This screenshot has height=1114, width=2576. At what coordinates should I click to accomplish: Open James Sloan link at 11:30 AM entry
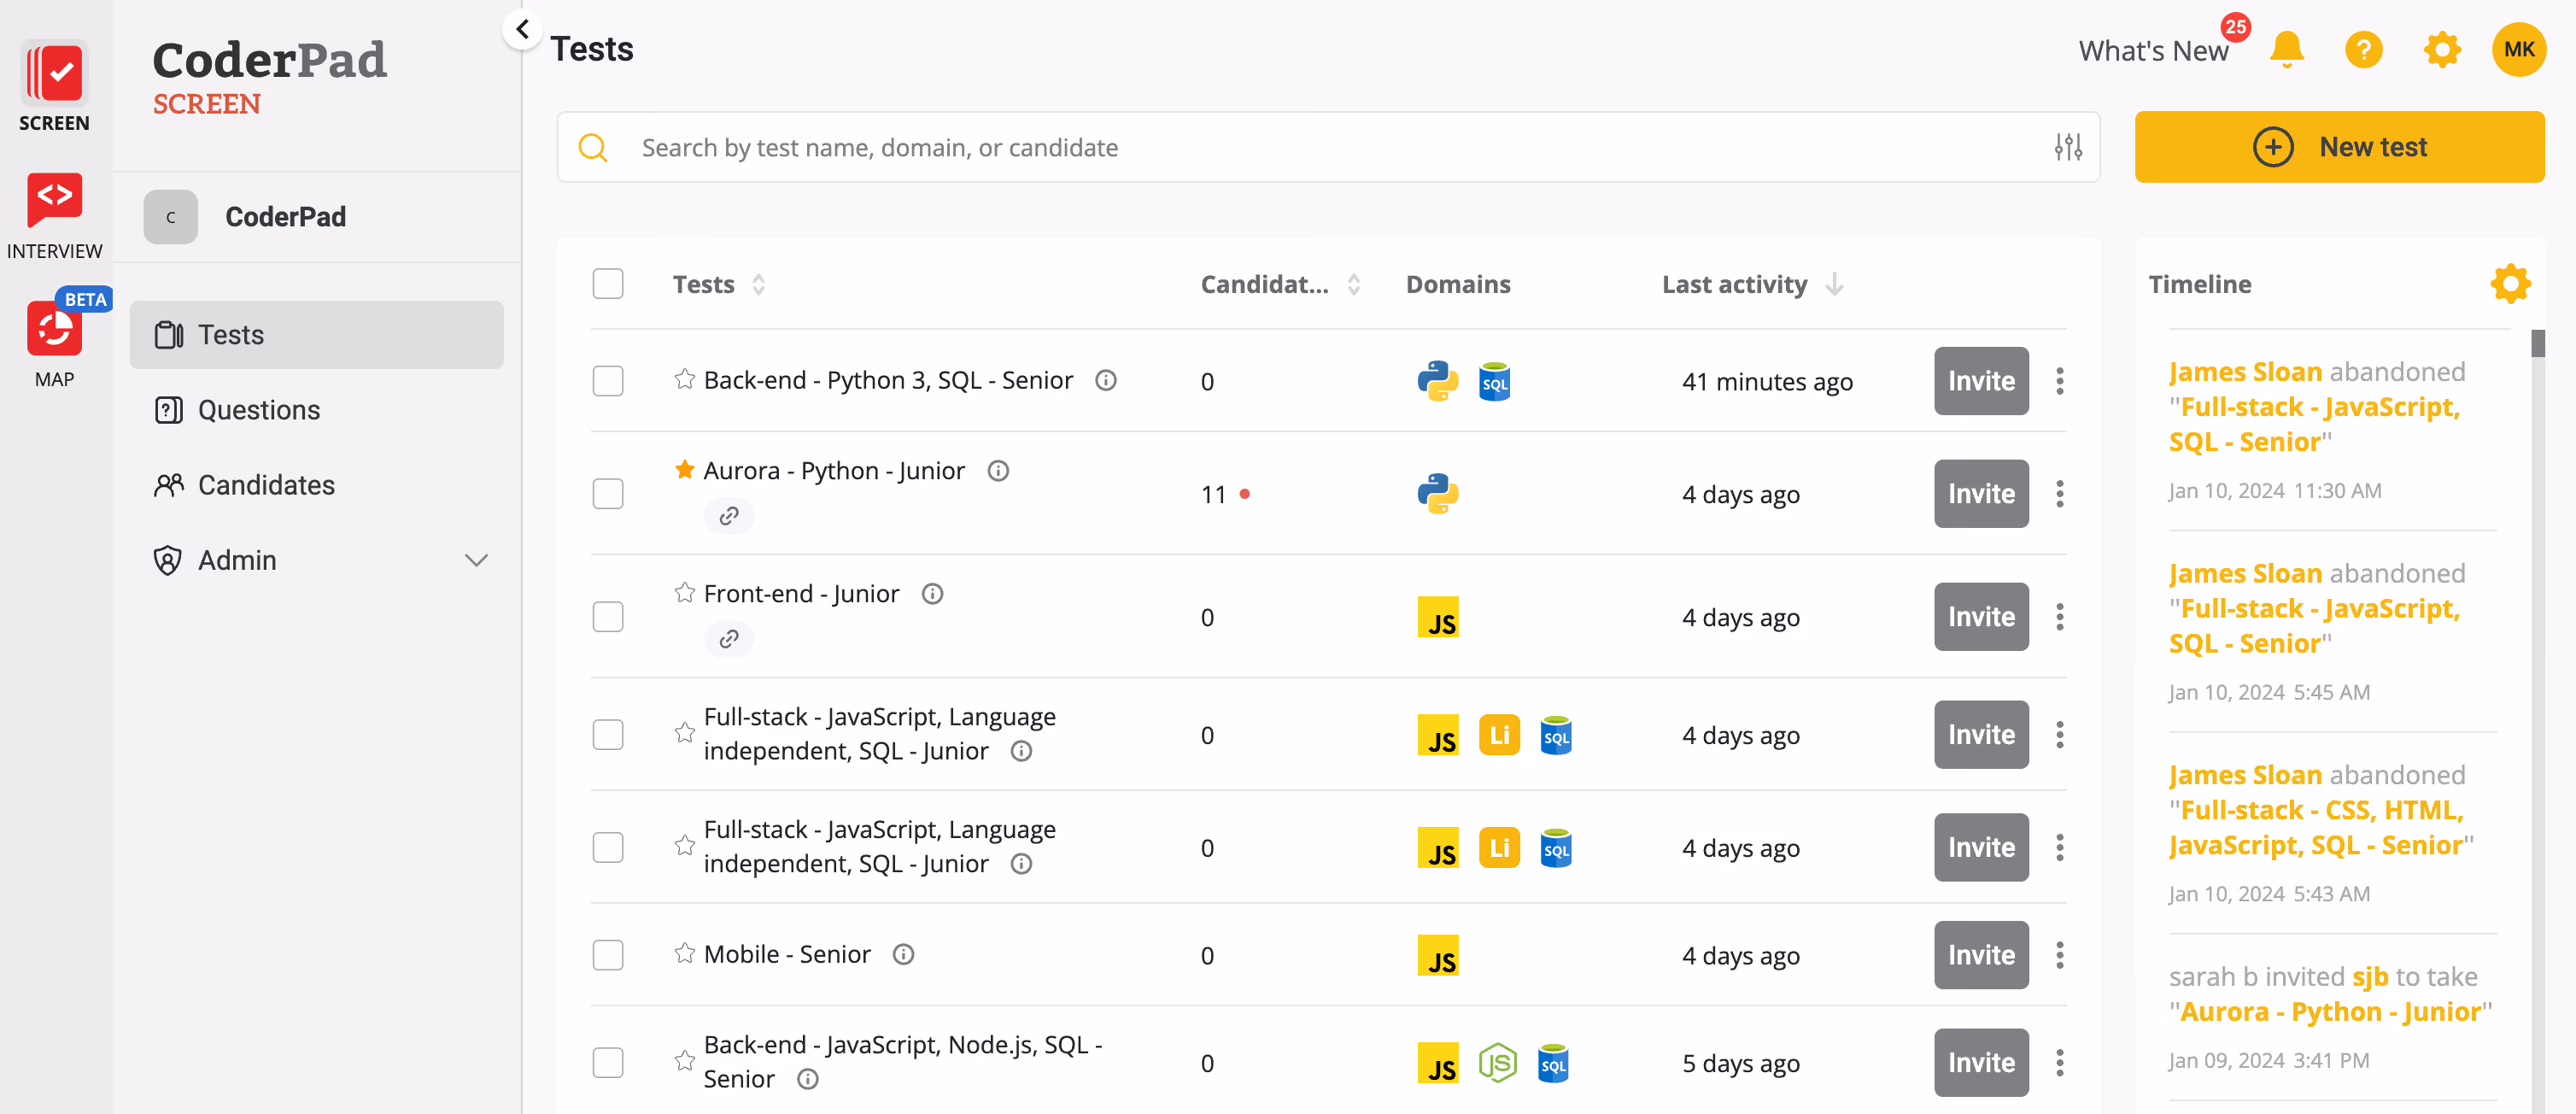click(x=2245, y=371)
